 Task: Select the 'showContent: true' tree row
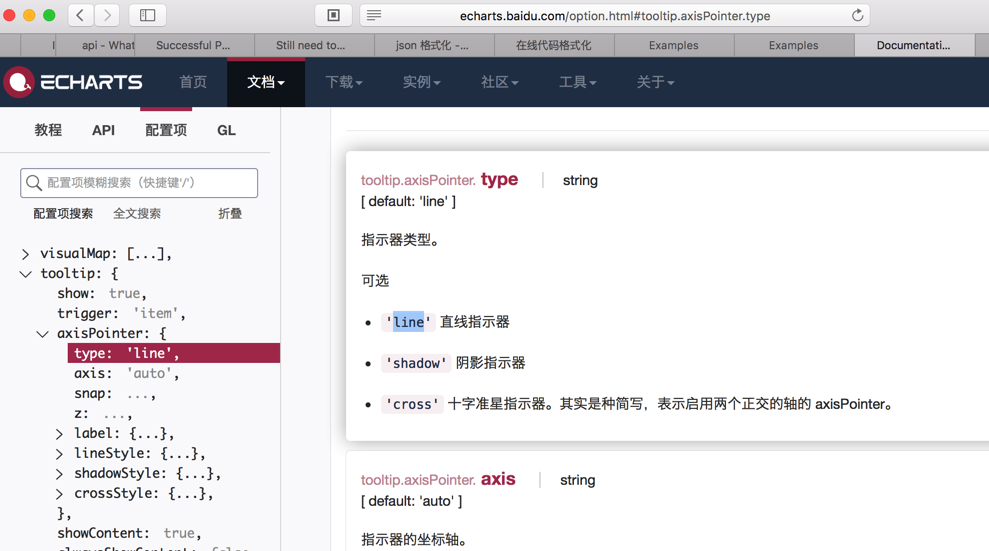[129, 533]
